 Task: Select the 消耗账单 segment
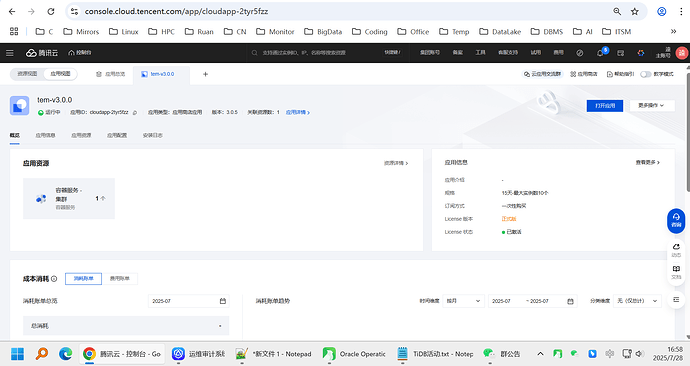click(x=84, y=278)
